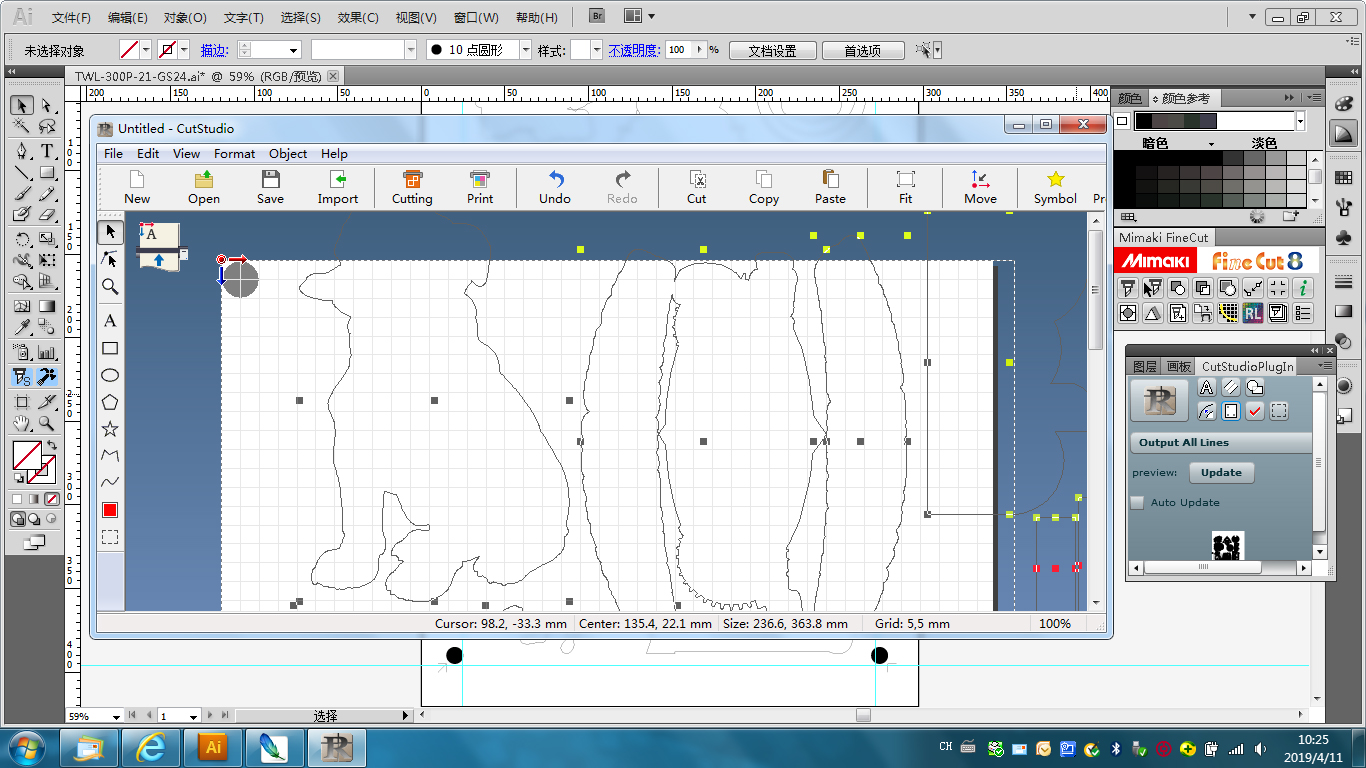Click the red fill color swatch in CutStudio

click(x=110, y=510)
